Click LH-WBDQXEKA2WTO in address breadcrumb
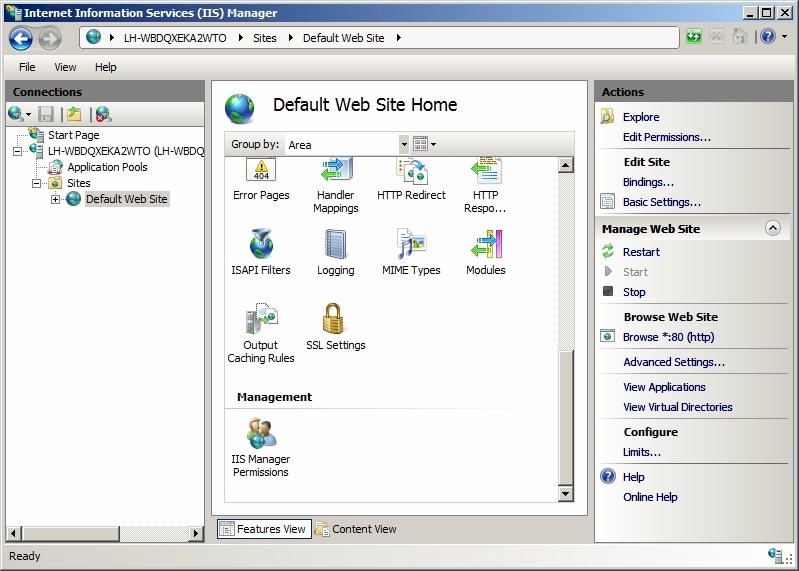Viewport: 799px width, 571px height. (x=175, y=38)
